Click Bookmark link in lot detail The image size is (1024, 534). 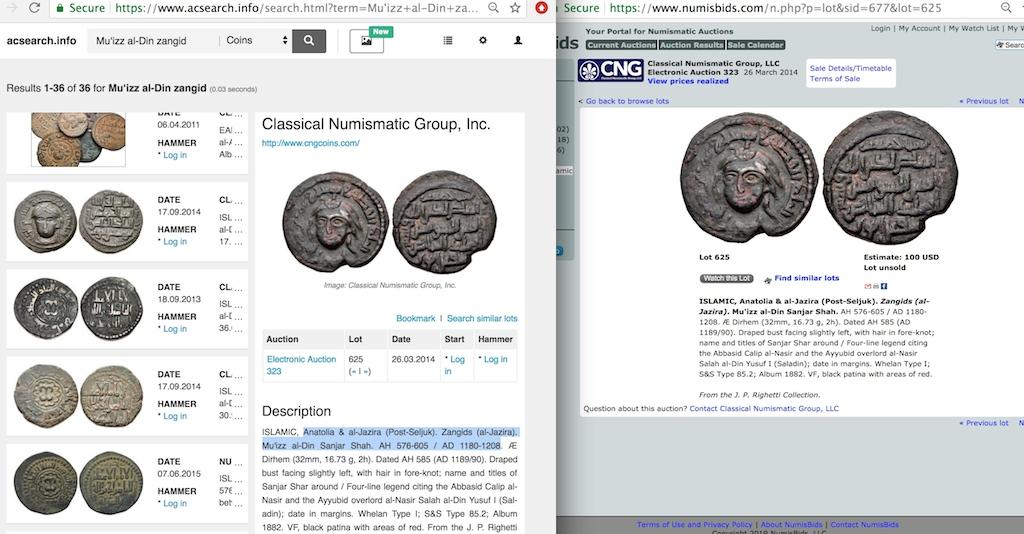(415, 319)
